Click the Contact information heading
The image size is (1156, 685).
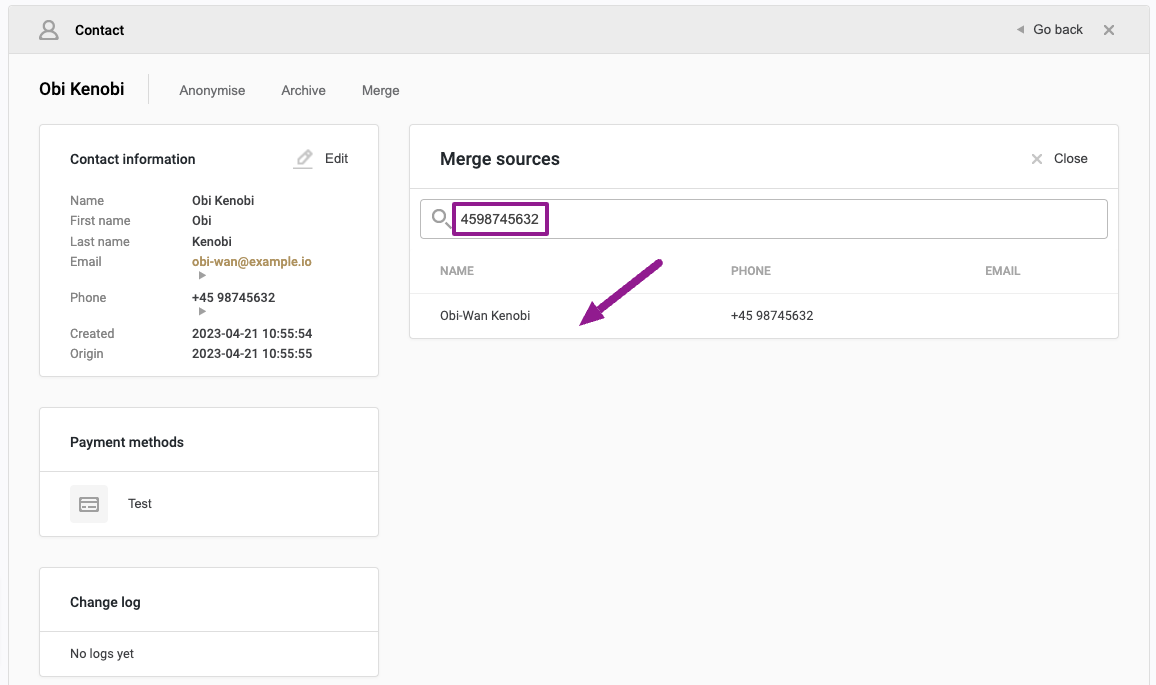point(133,159)
